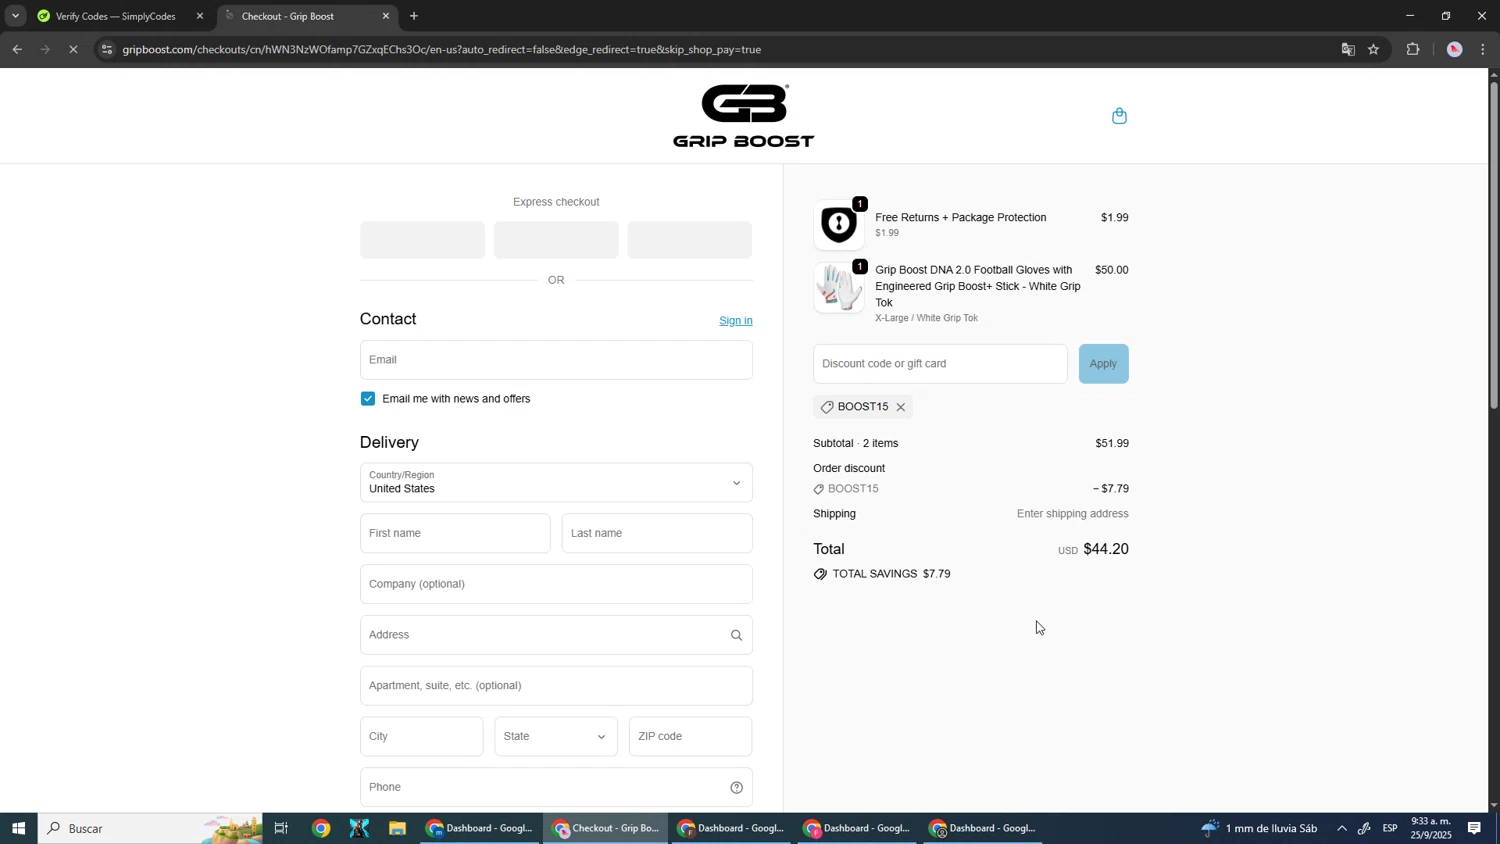Close the Verify Codes tab
The image size is (1500, 844).
point(199,16)
